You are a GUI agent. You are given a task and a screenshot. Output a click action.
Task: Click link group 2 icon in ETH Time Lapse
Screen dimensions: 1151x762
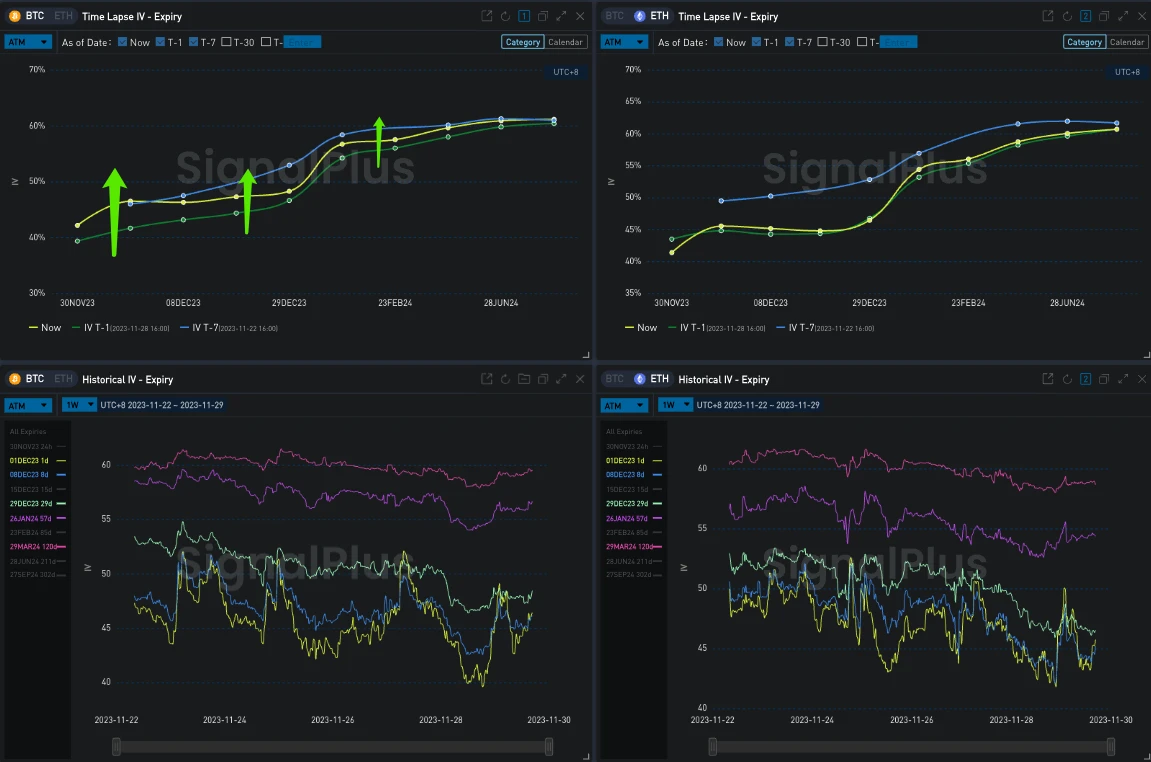point(1085,16)
